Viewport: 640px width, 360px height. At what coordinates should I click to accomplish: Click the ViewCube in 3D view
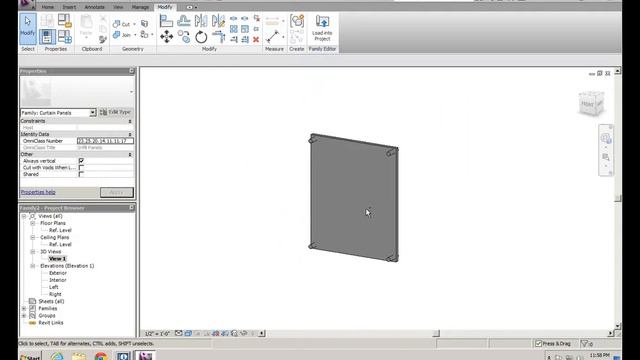[x=591, y=104]
